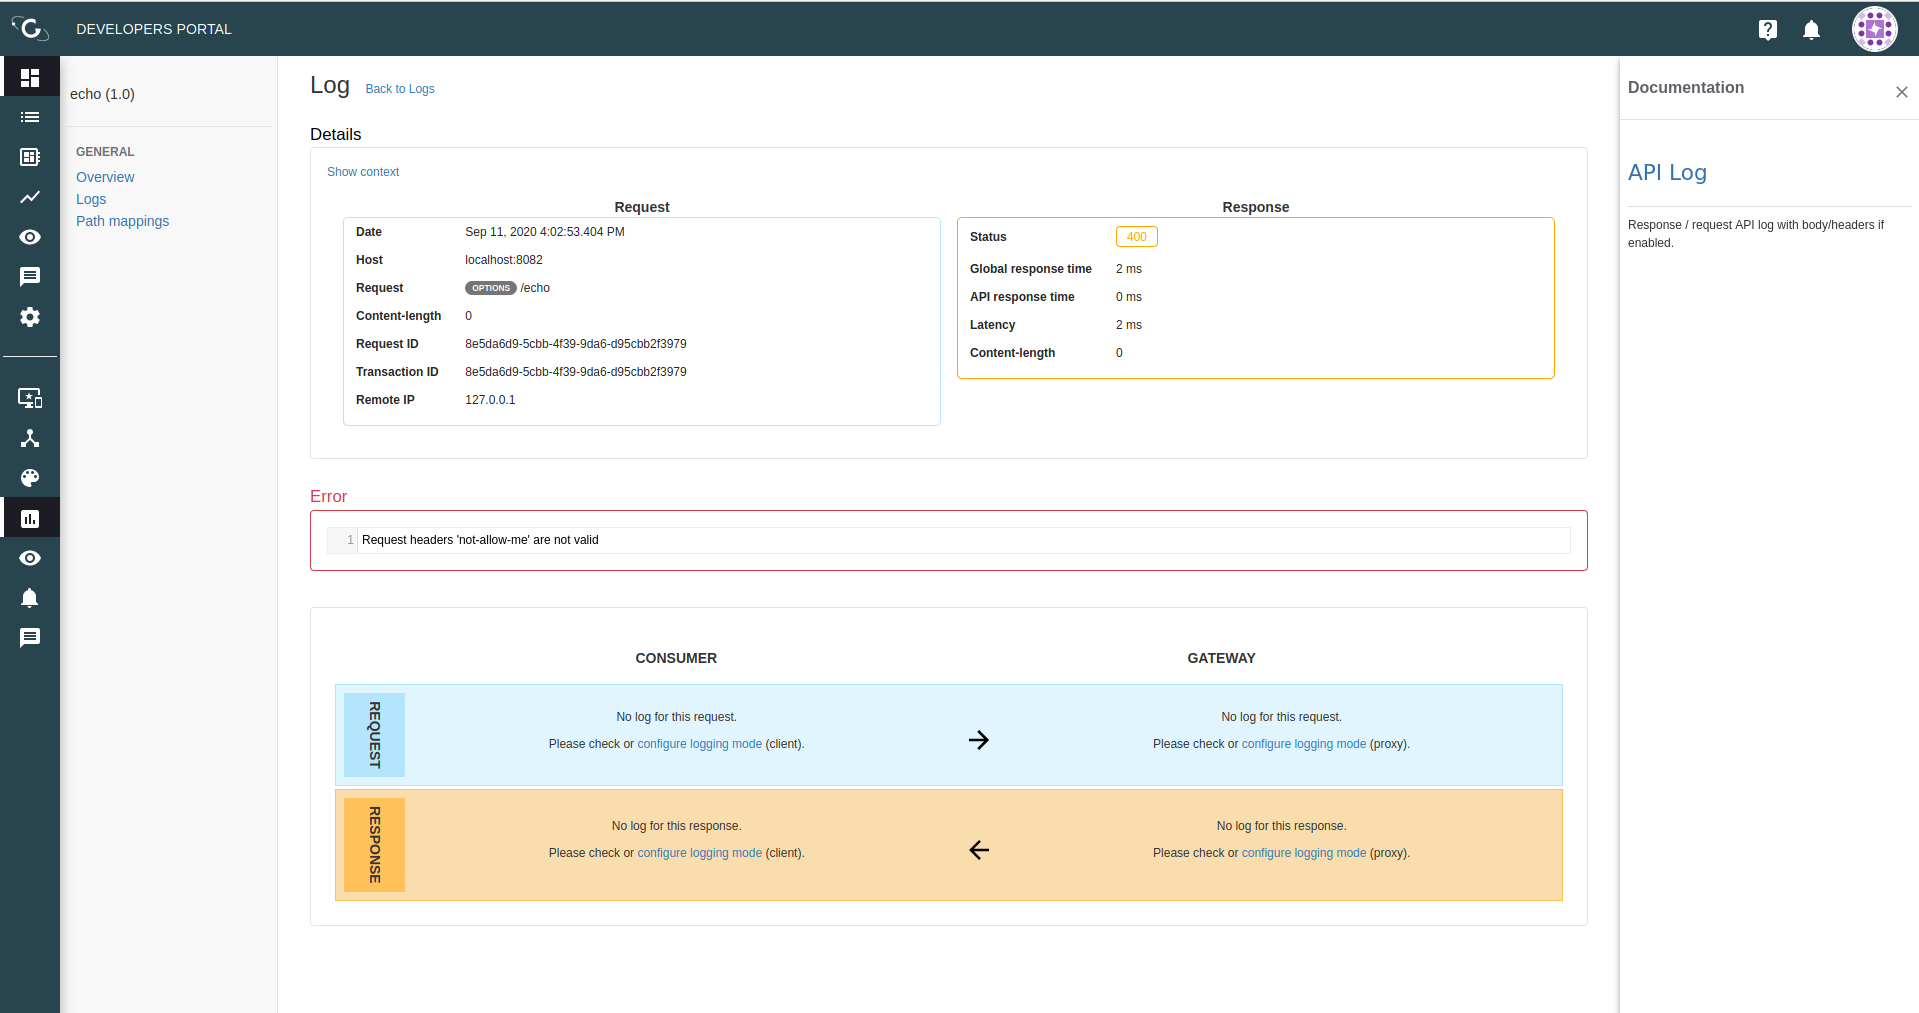This screenshot has width=1919, height=1013.
Task: Click the 400 status badge
Action: click(1136, 237)
